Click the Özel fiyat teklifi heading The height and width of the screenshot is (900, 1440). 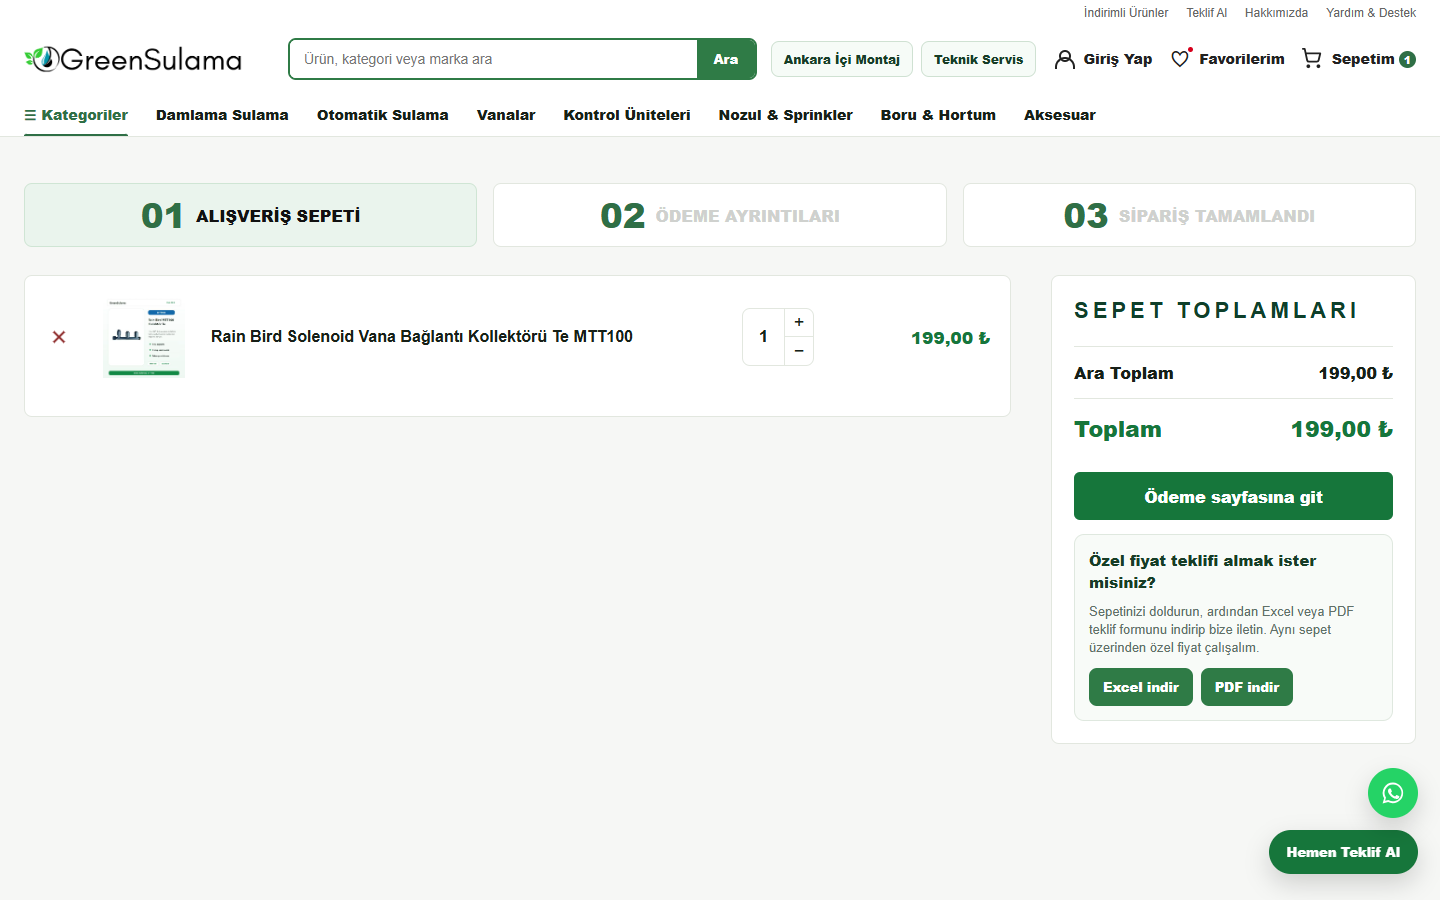pyautogui.click(x=1203, y=571)
